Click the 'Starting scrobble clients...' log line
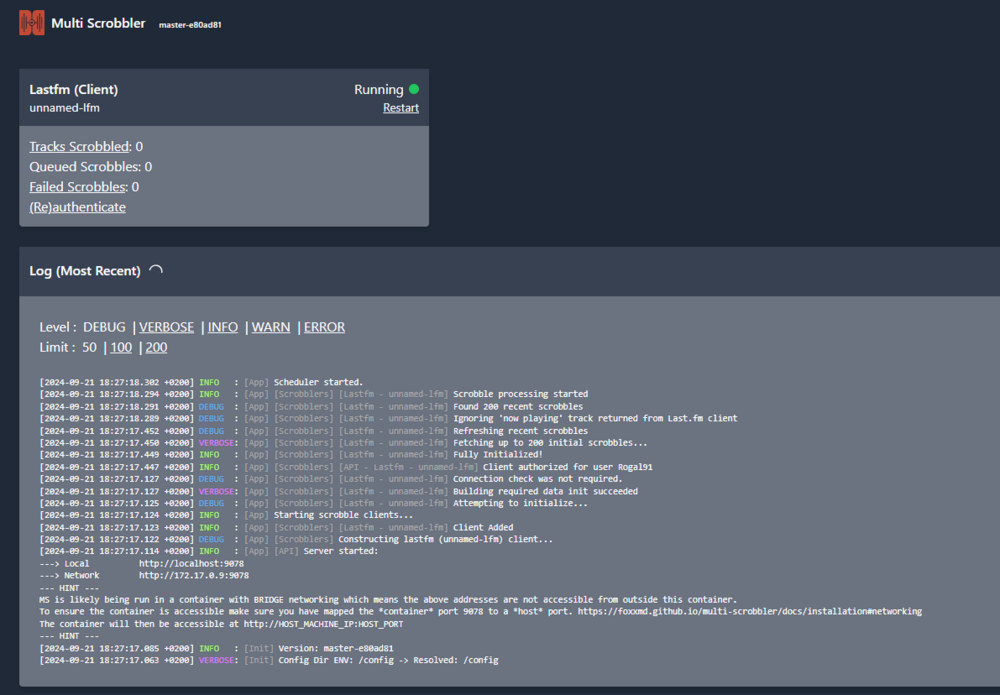 coord(226,515)
